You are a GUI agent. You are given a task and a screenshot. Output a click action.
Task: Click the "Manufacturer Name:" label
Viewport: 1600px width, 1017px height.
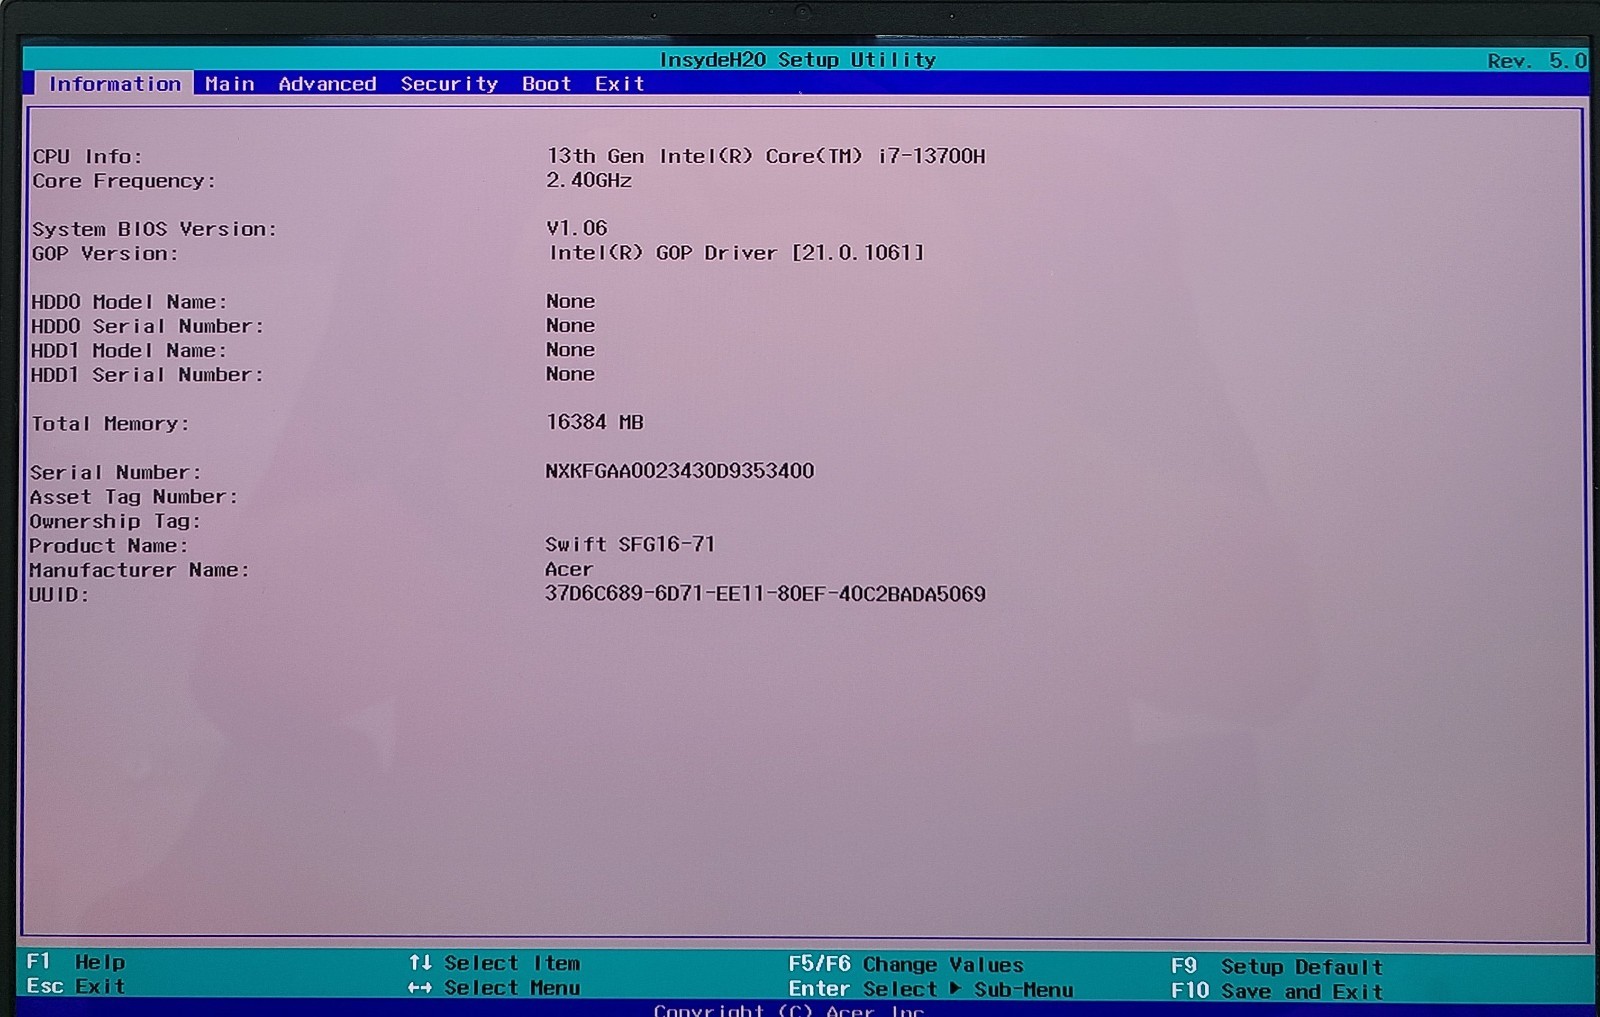[x=139, y=570]
